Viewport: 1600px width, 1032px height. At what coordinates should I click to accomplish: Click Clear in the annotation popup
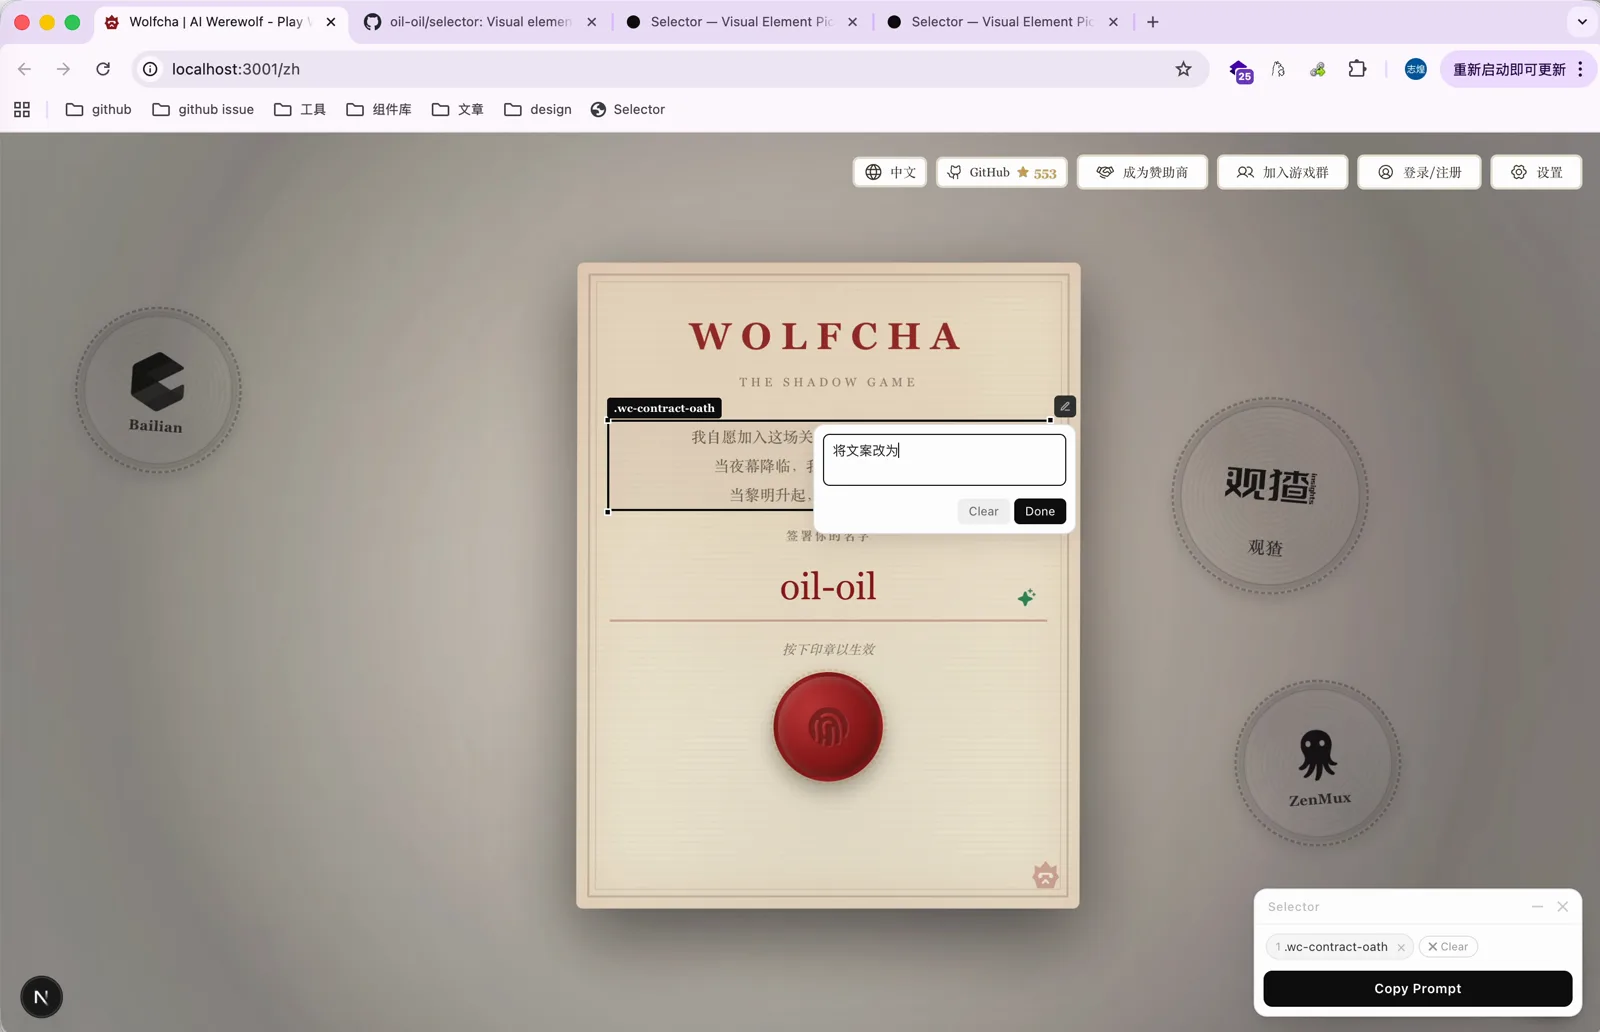983,511
